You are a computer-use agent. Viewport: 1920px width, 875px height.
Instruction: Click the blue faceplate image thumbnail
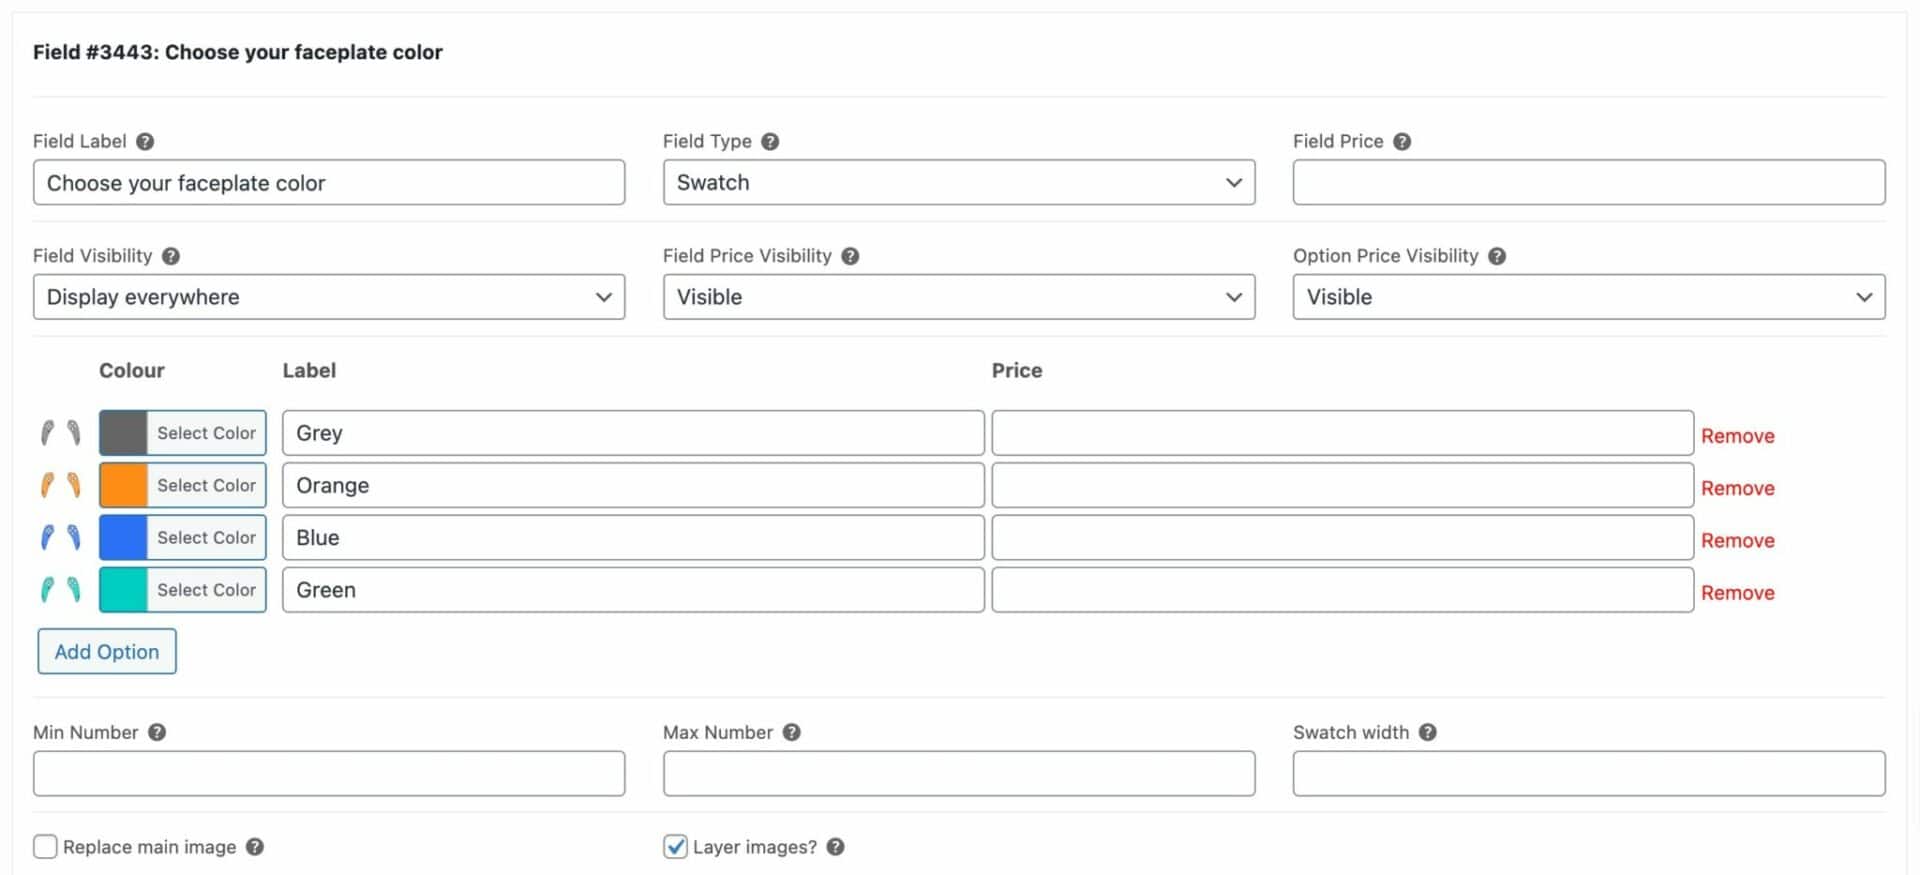click(60, 537)
